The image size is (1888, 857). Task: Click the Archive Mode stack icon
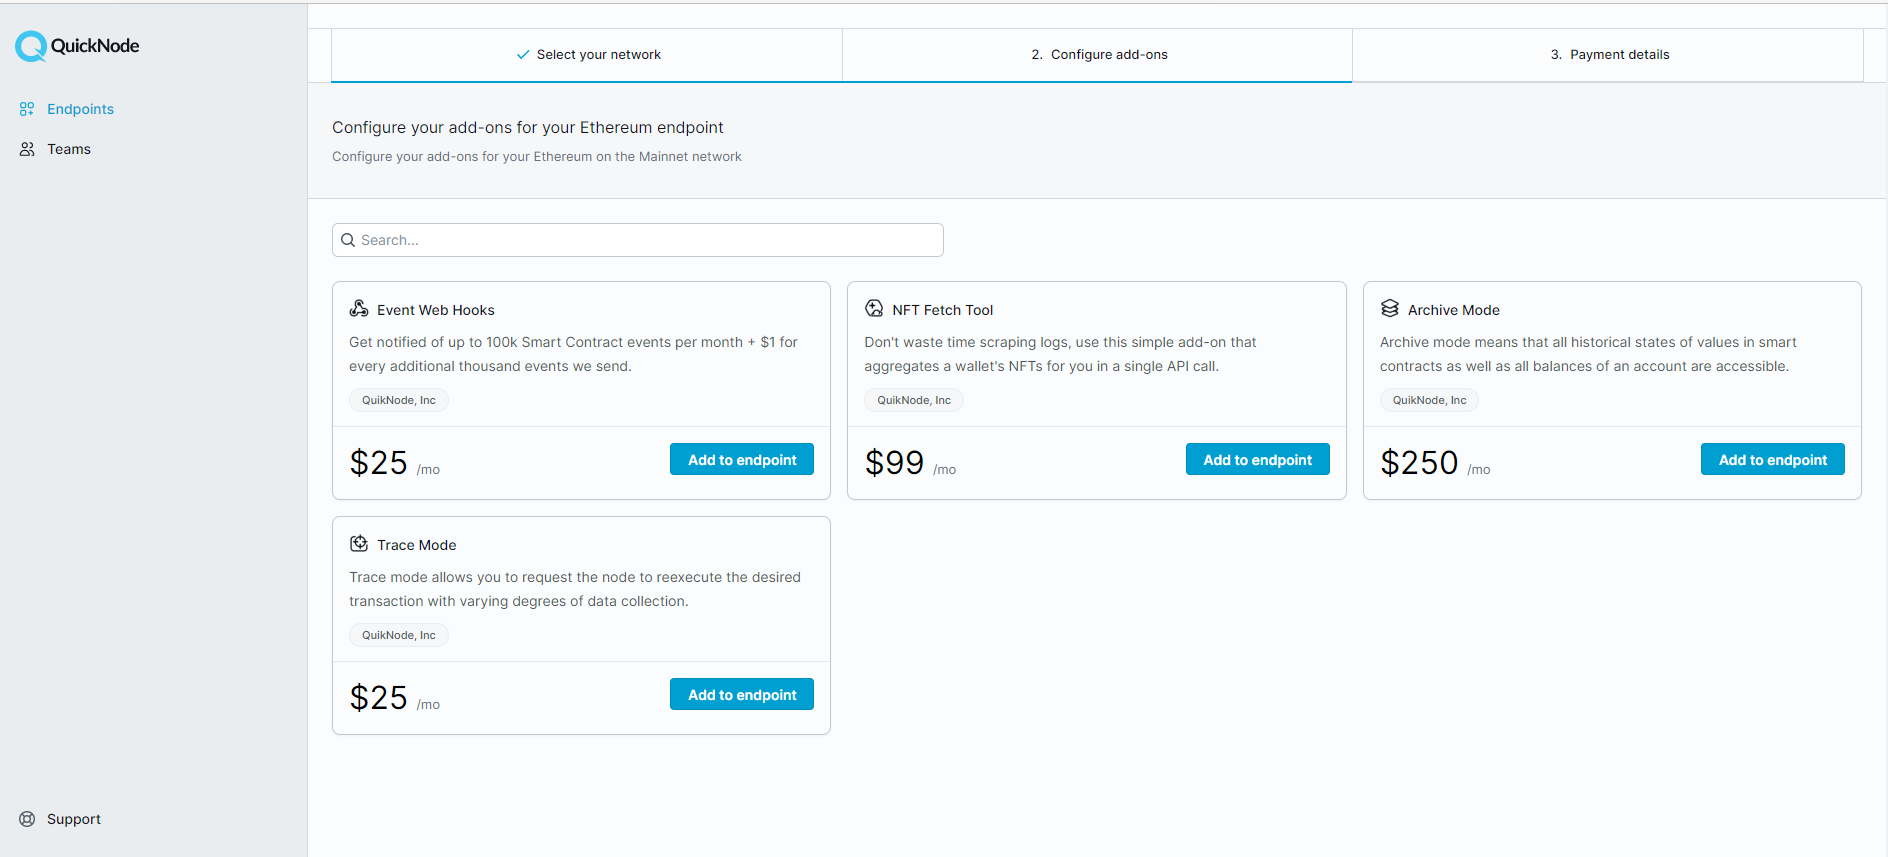pos(1390,308)
